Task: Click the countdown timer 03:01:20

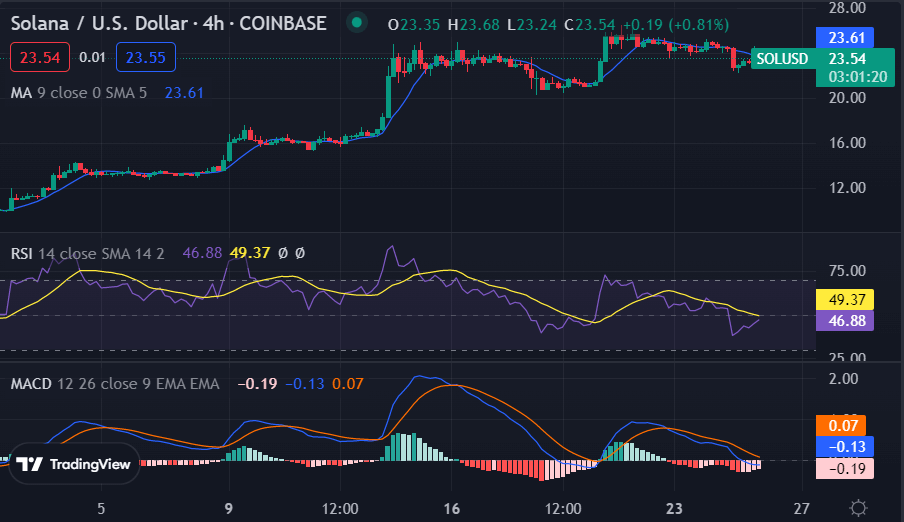Action: point(857,77)
